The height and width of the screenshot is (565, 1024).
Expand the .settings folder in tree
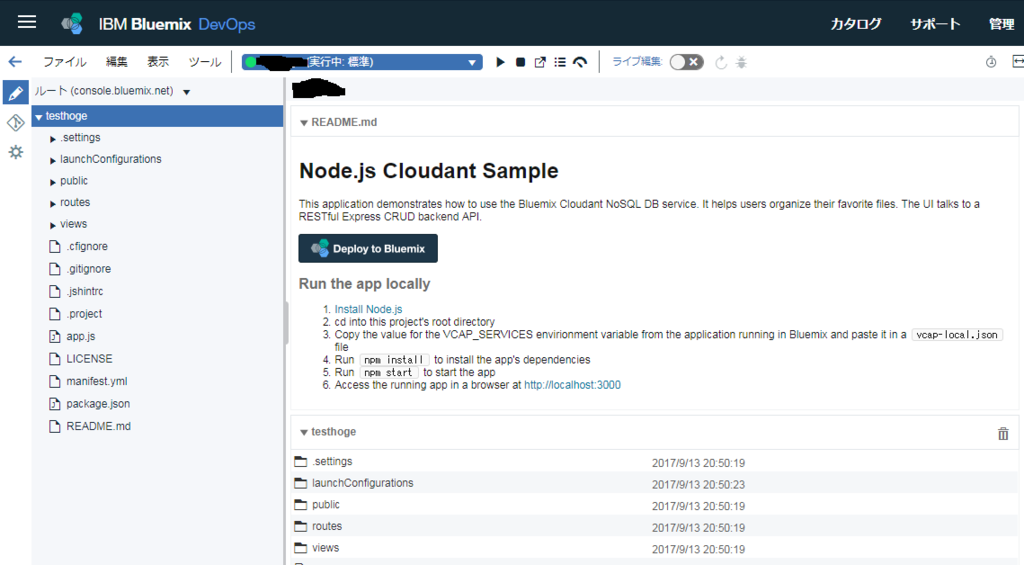coord(53,138)
